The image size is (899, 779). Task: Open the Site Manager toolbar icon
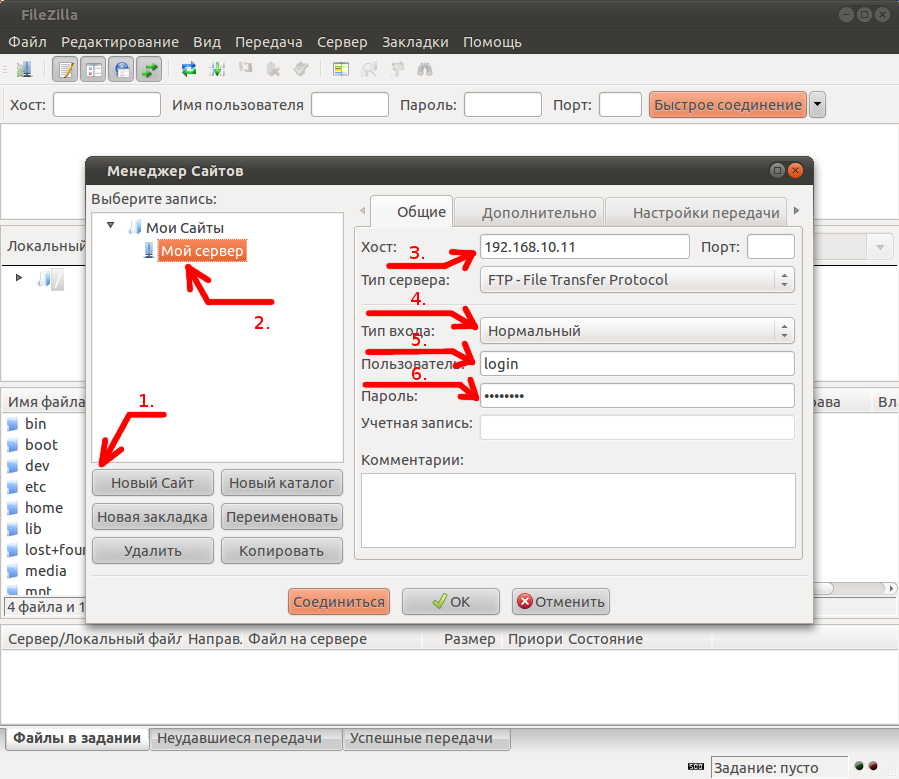coord(24,70)
